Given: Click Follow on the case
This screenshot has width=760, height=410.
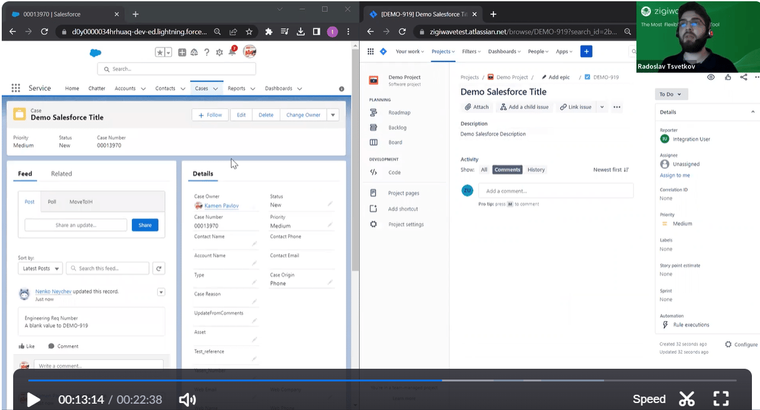Looking at the screenshot, I should pos(210,115).
